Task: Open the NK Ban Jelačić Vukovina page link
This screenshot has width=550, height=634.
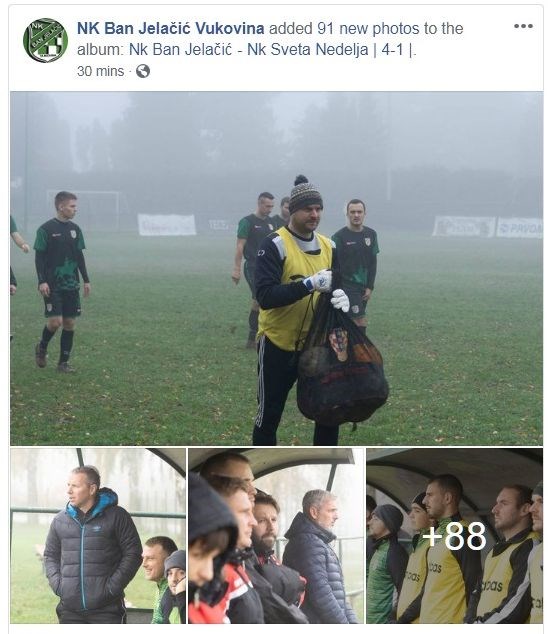Action: tap(170, 29)
